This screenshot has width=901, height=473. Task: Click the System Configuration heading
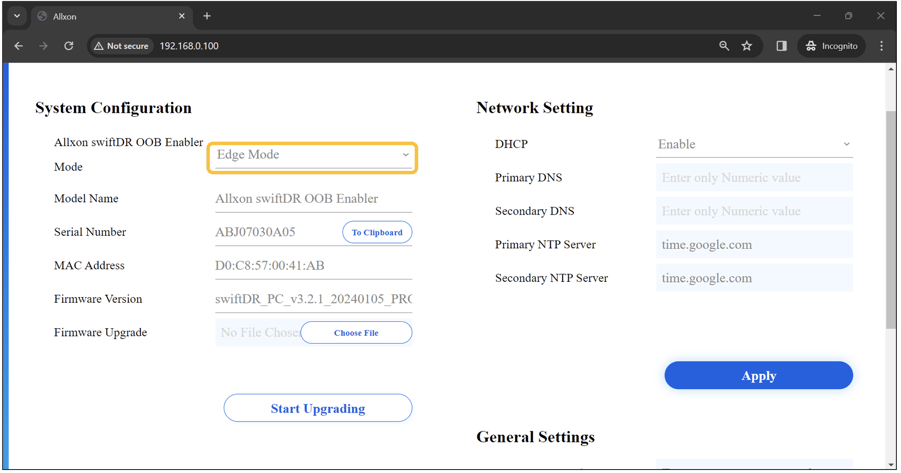113,108
